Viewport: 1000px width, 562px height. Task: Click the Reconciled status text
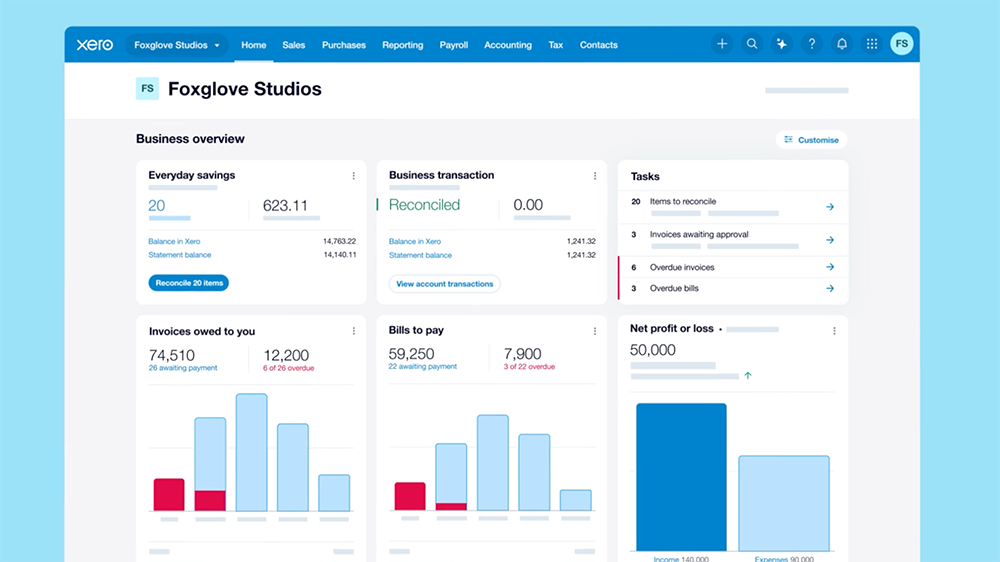pos(424,205)
